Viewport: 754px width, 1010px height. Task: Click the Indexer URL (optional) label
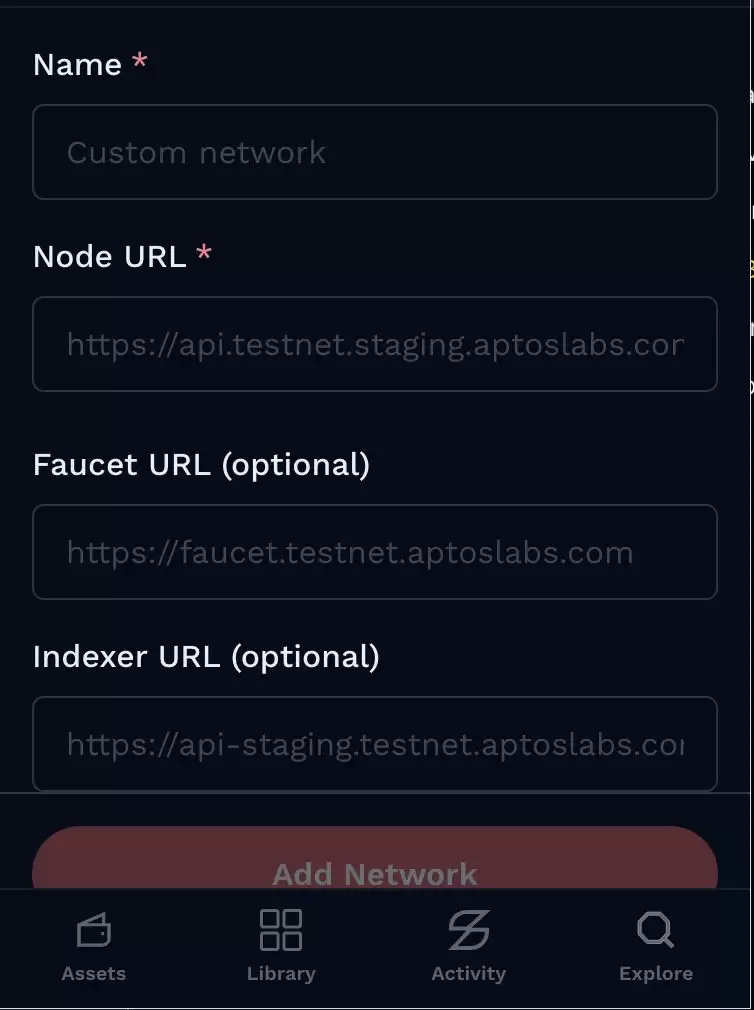206,656
